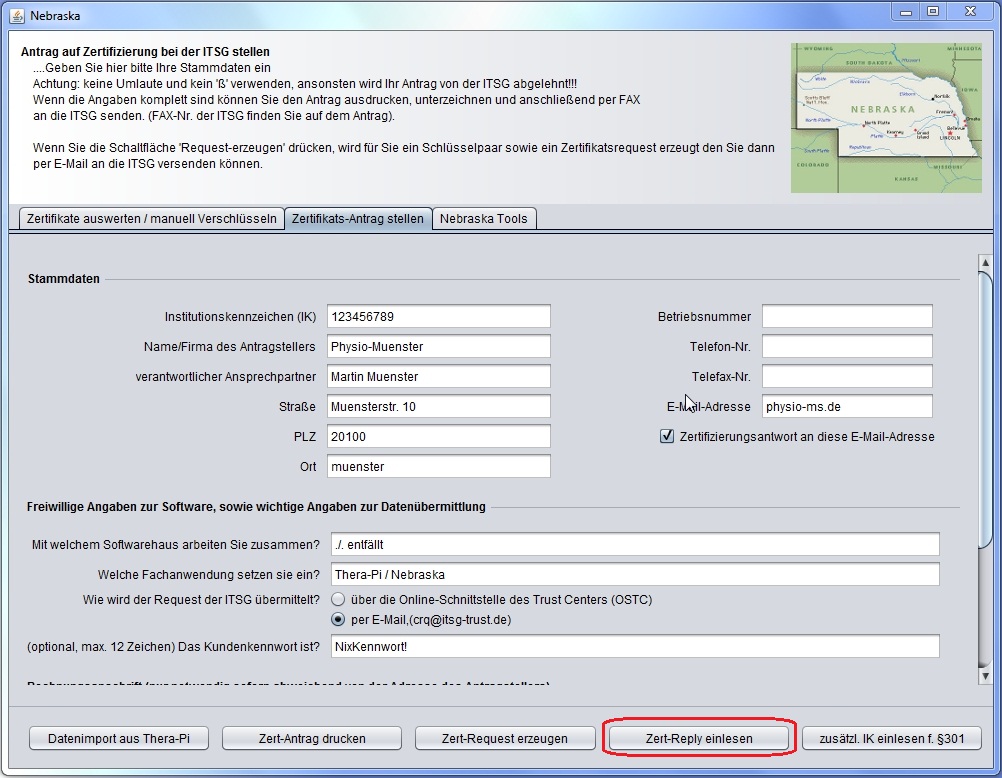Click zusätzl. IK einlesen f. §301
The height and width of the screenshot is (778, 1002).
point(891,738)
